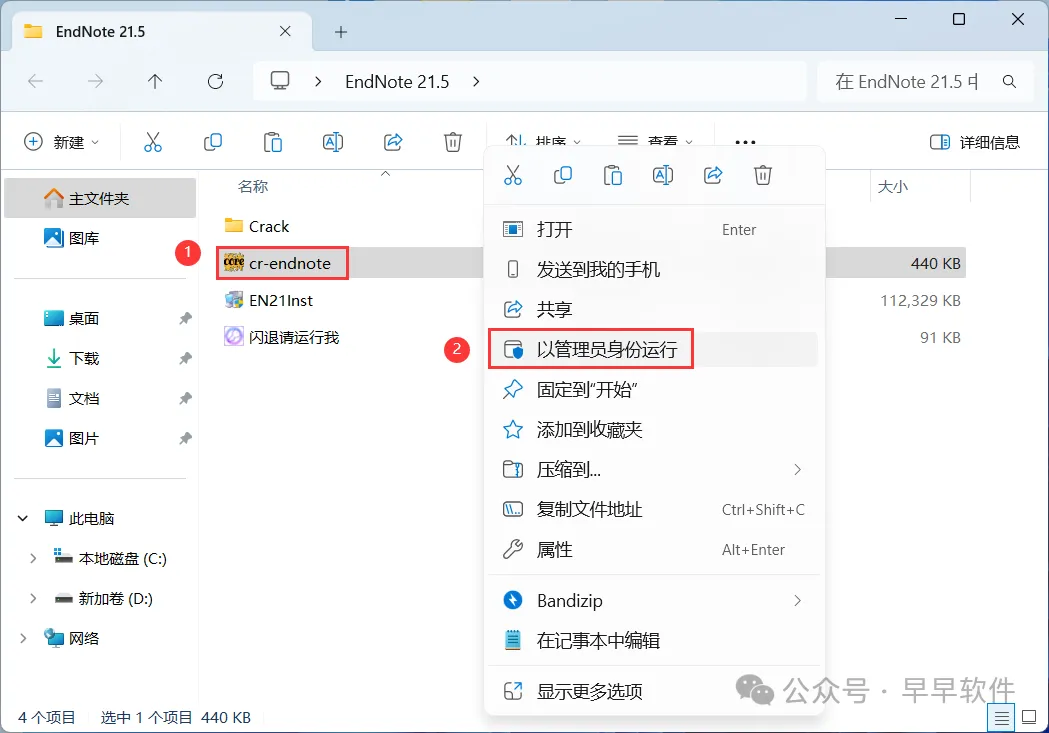This screenshot has width=1049, height=733.
Task: Click the rename icon in the Explorer toolbar
Action: pos(332,142)
